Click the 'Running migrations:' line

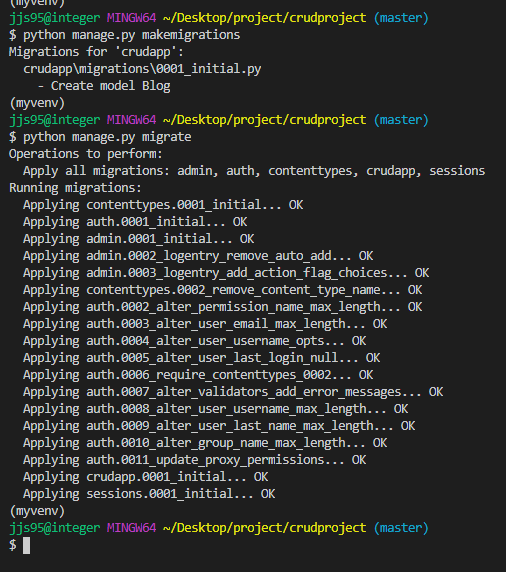75,188
